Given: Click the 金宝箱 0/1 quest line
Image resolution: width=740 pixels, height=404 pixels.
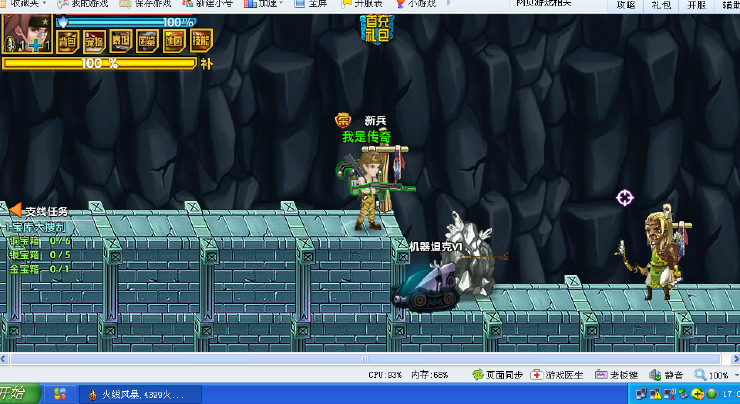Looking at the screenshot, I should point(39,269).
